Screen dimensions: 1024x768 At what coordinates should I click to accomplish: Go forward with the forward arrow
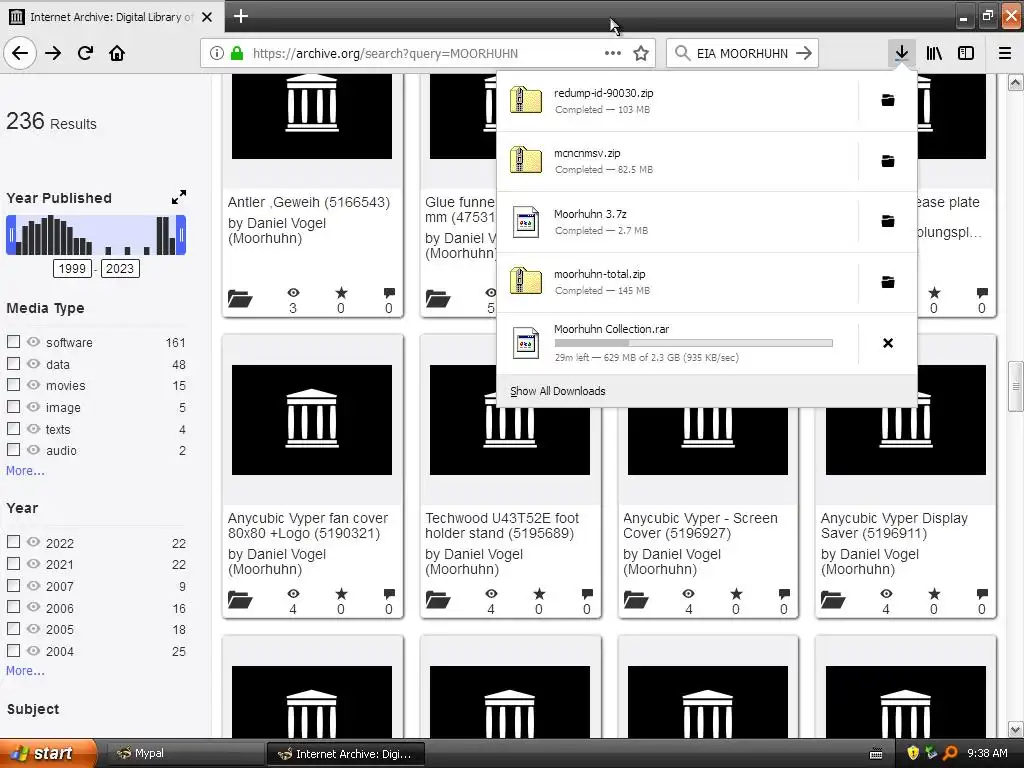53,53
